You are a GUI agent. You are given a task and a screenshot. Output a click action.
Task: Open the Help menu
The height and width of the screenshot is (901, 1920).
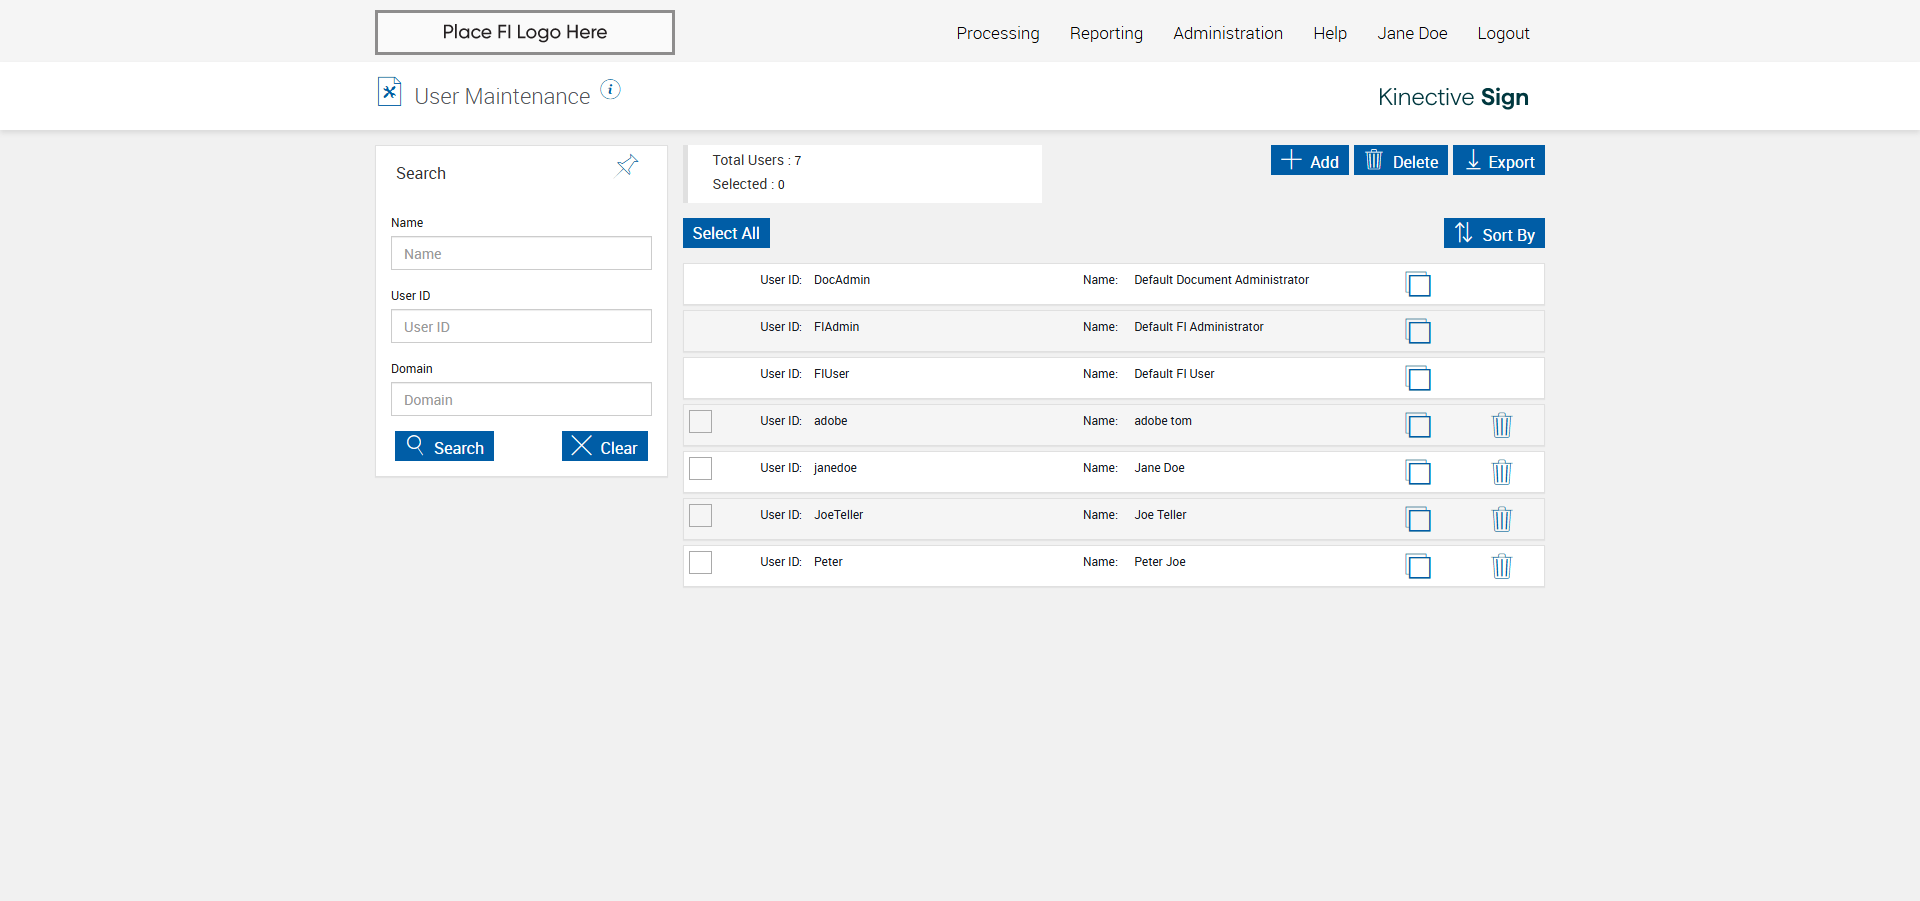1330,33
